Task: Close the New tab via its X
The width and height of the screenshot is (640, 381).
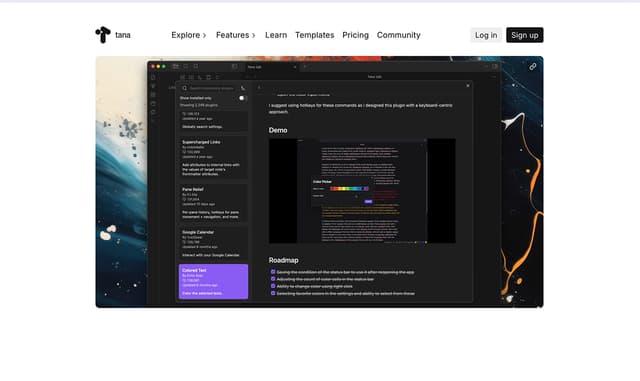Action: pyautogui.click(x=295, y=67)
